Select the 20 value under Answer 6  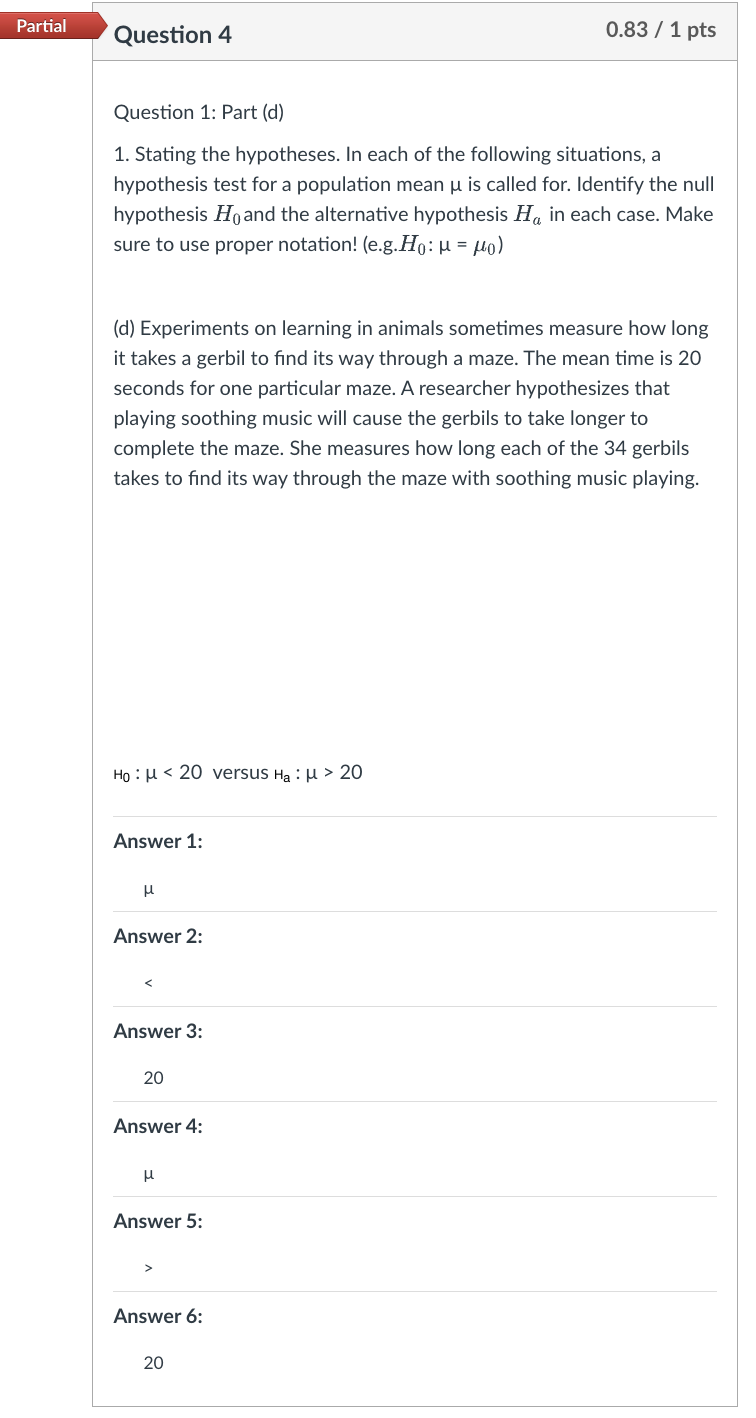[152, 1362]
